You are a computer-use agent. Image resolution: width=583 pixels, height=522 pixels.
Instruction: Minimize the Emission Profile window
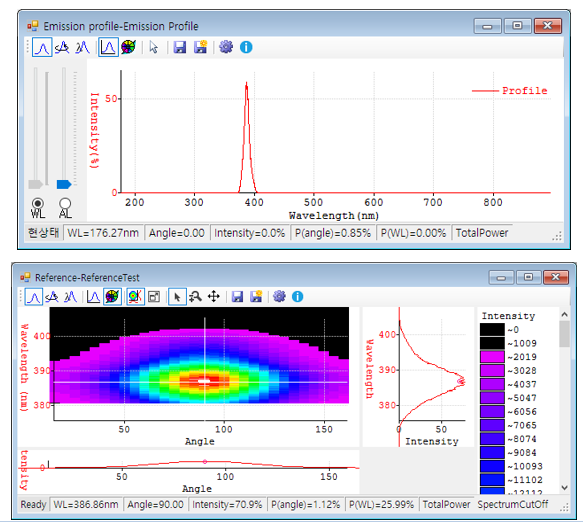click(x=487, y=26)
